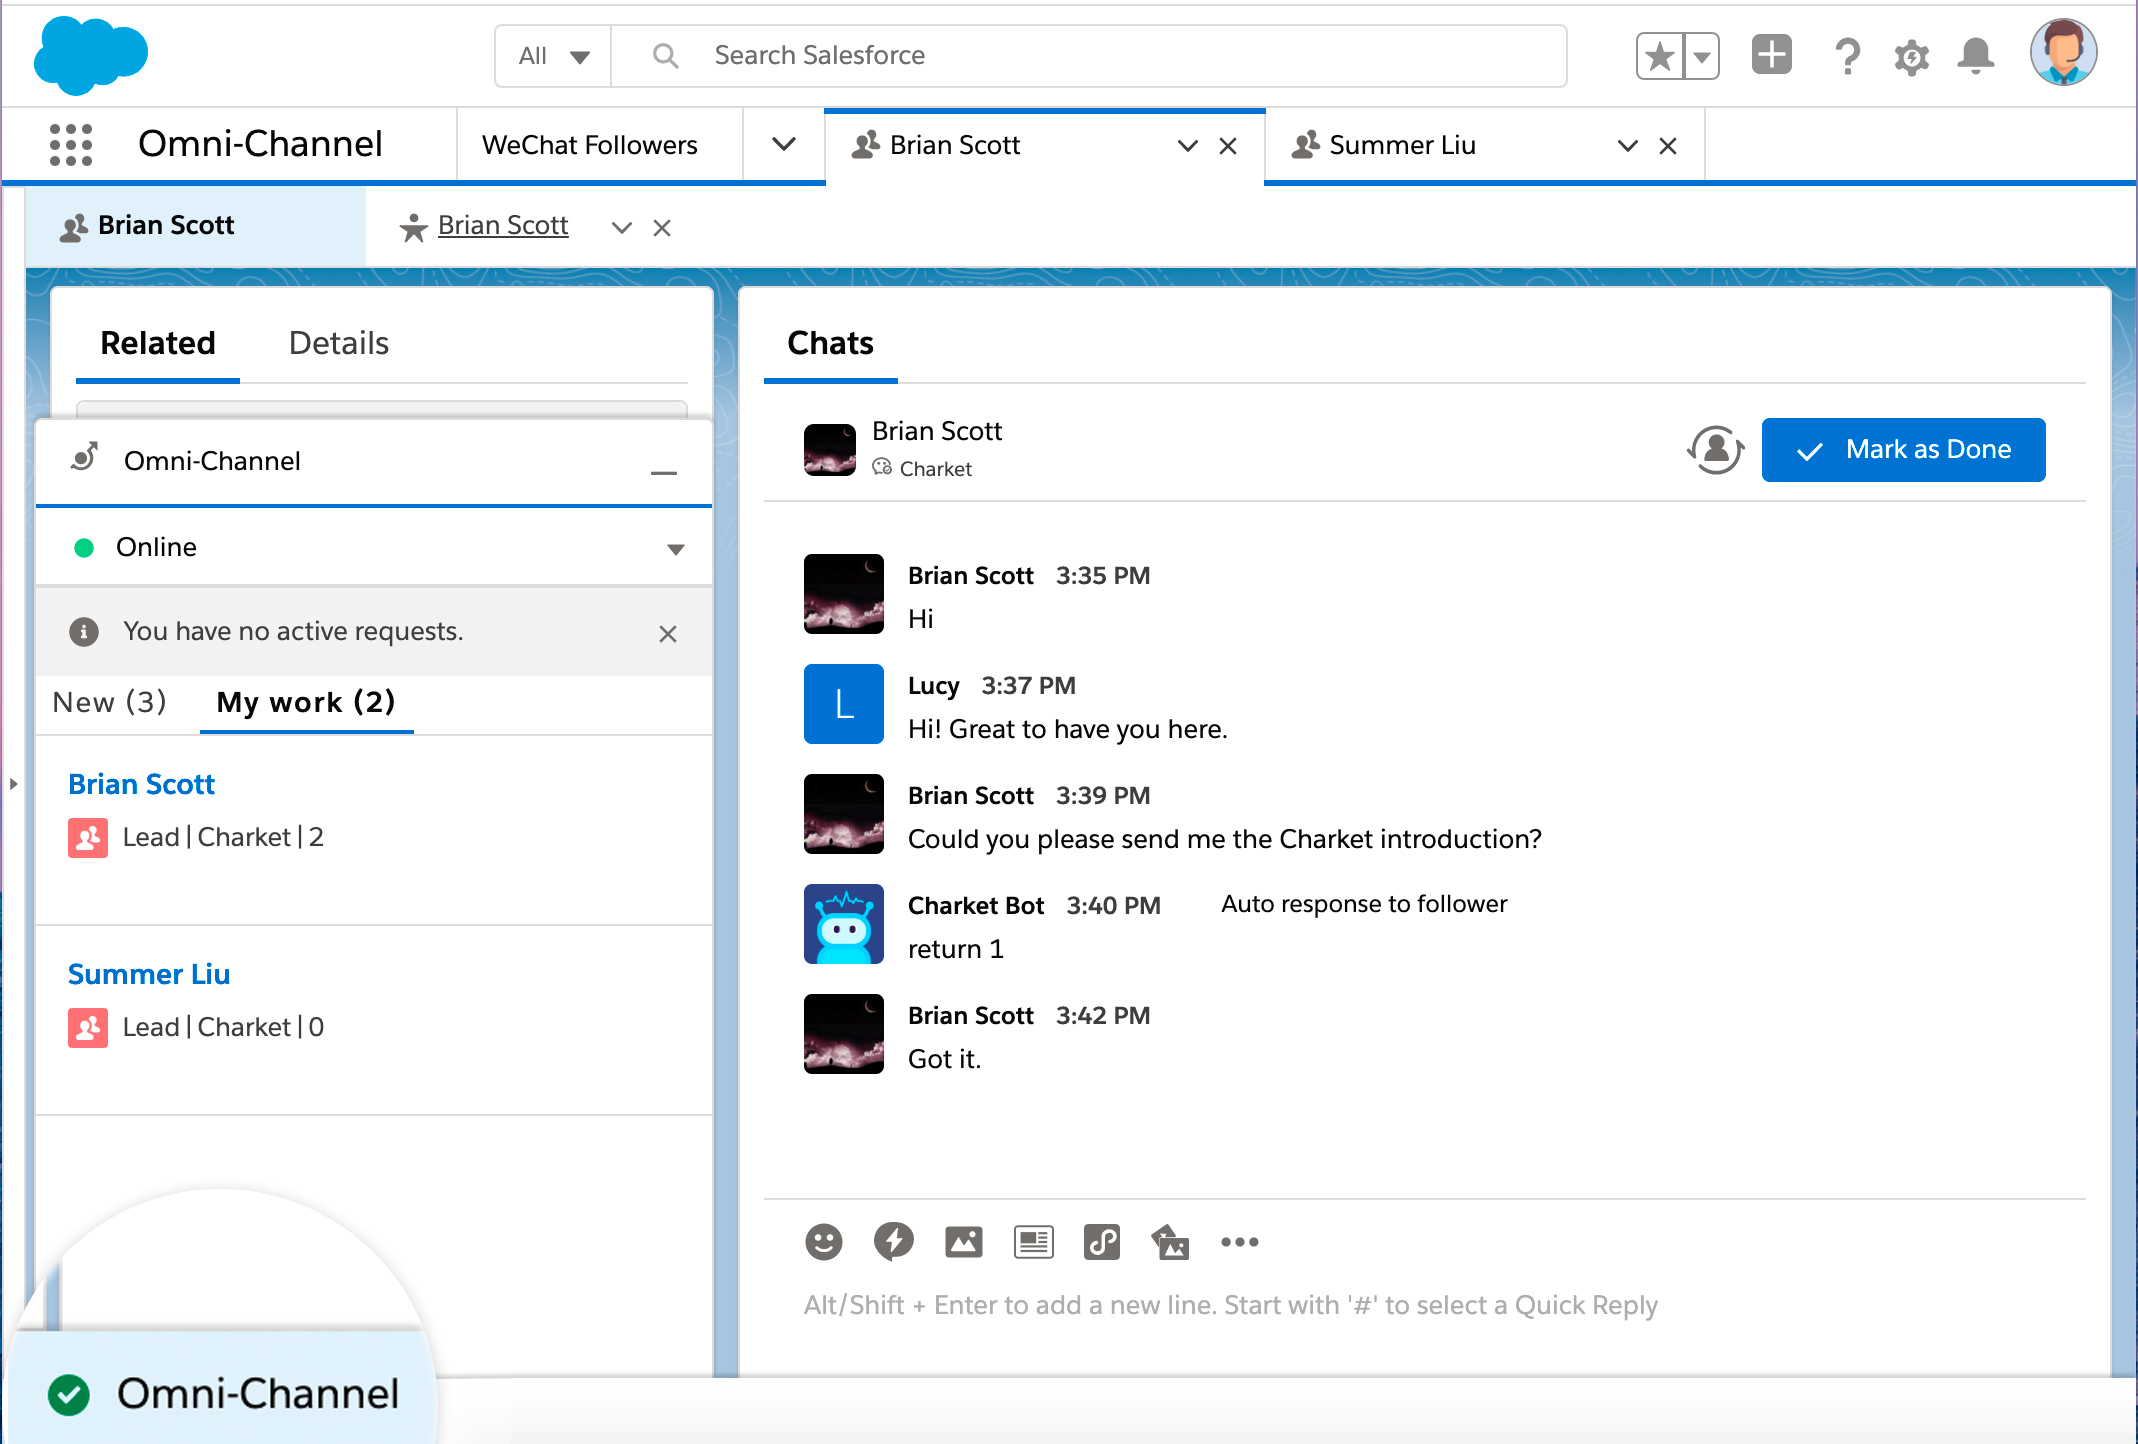Screen dimensions: 2138x1444
Task: Click the Mark as Done button
Action: click(x=1903, y=450)
